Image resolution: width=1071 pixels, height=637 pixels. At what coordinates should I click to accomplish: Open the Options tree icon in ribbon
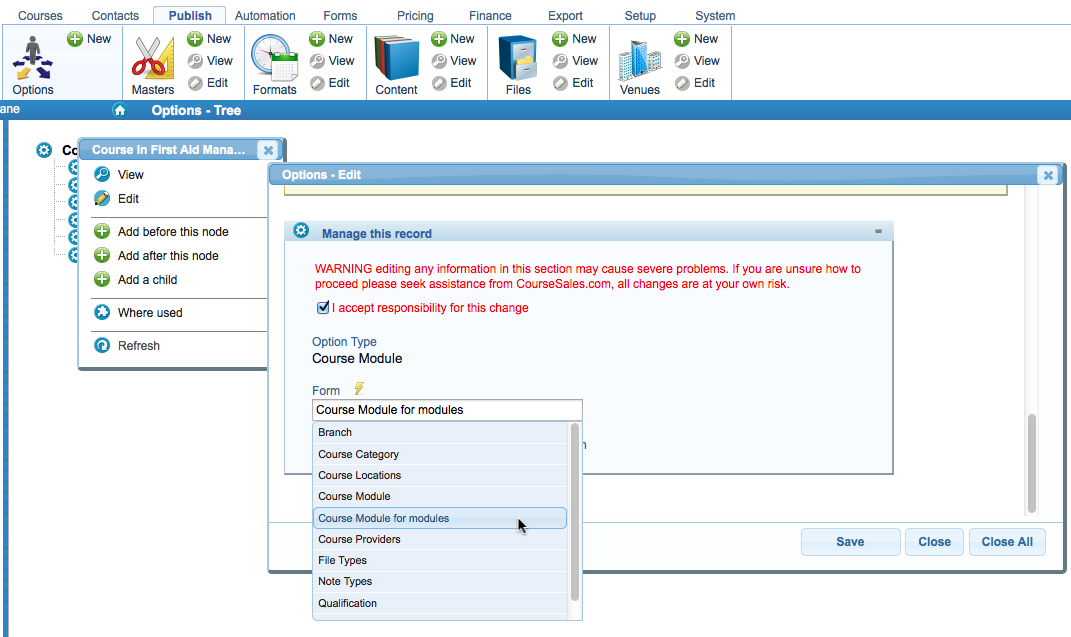click(x=32, y=59)
